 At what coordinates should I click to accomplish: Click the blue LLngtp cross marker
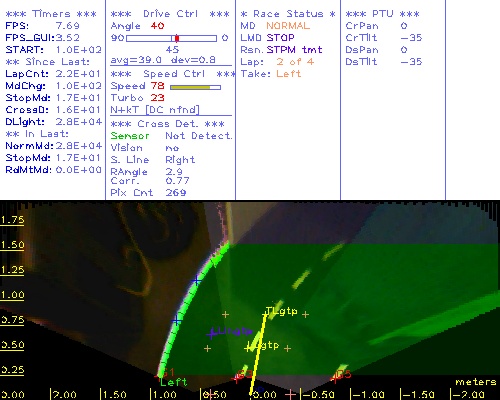click(x=211, y=333)
